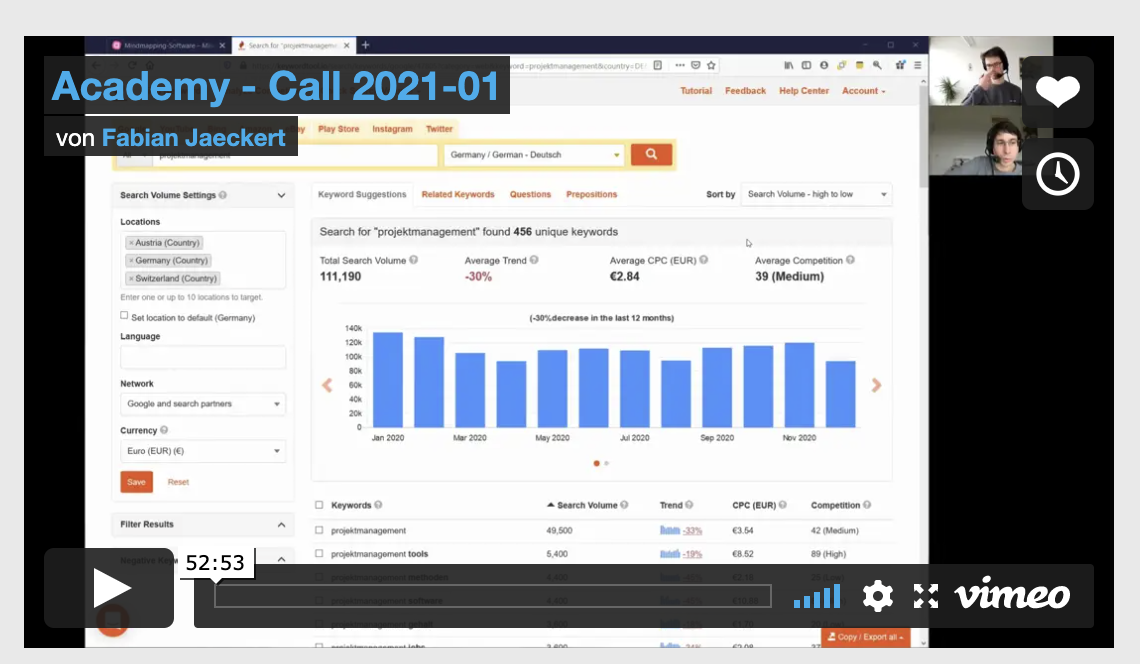The height and width of the screenshot is (664, 1140).
Task: Adjust volume using the blue volume bars
Action: pyautogui.click(x=817, y=598)
